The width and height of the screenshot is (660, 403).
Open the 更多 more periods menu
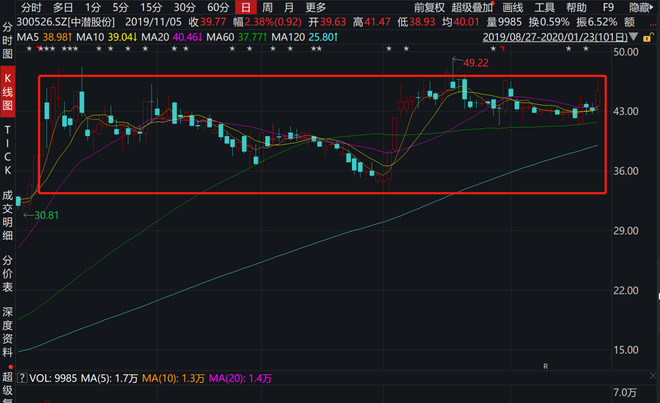[316, 7]
